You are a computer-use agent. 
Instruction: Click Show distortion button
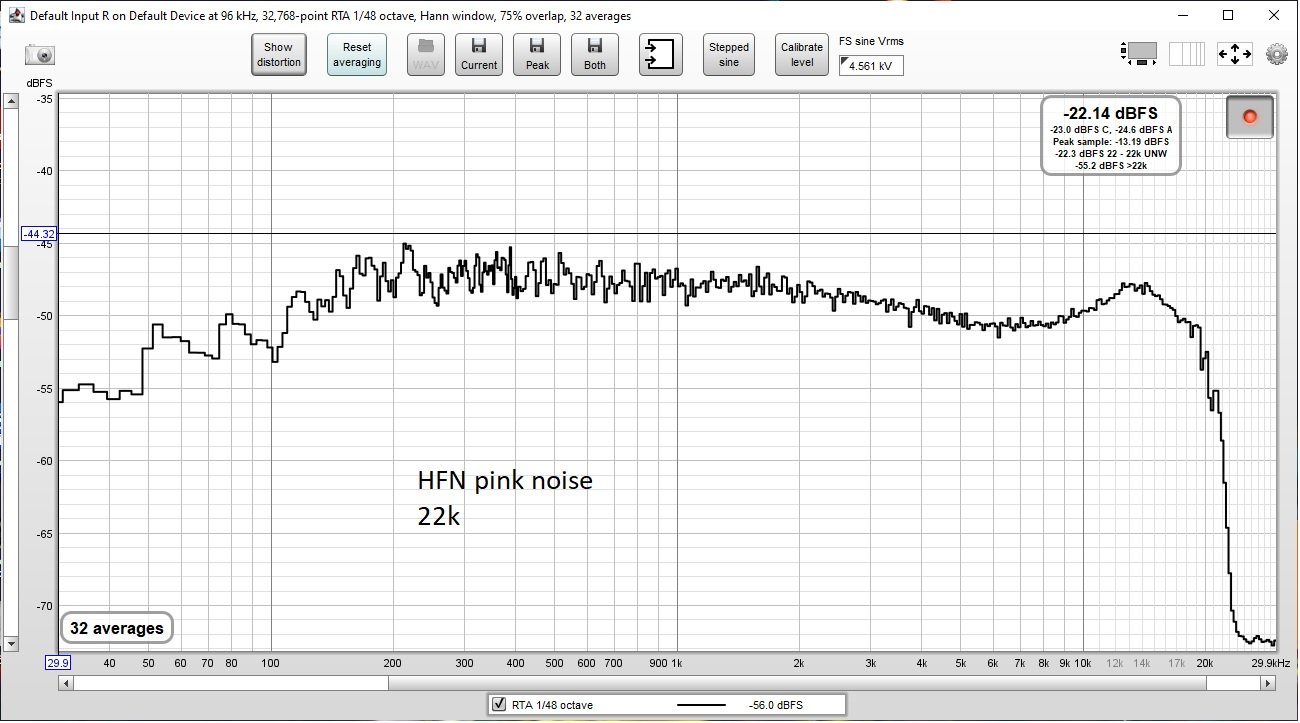click(278, 54)
